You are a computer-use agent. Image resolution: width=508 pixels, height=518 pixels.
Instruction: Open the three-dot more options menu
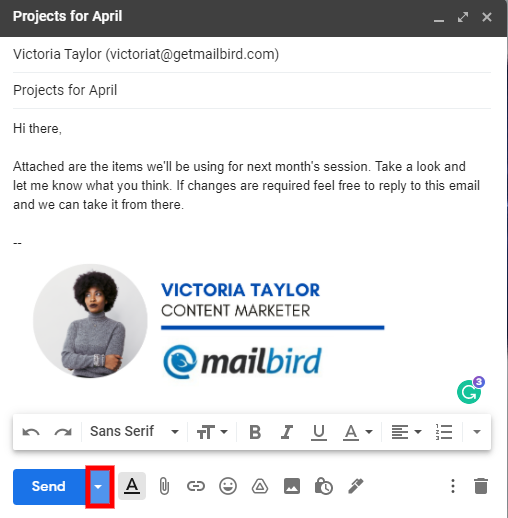click(x=453, y=486)
